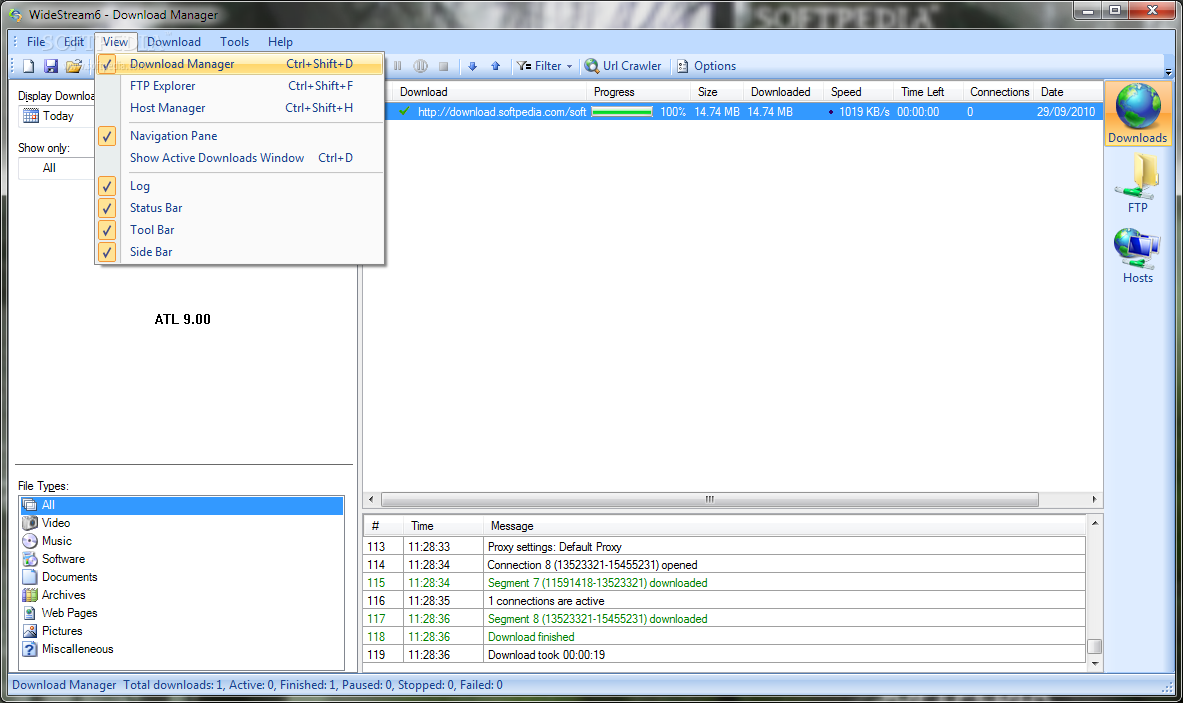Click the Pause download toolbar icon
This screenshot has height=703, width=1183.
tap(398, 66)
